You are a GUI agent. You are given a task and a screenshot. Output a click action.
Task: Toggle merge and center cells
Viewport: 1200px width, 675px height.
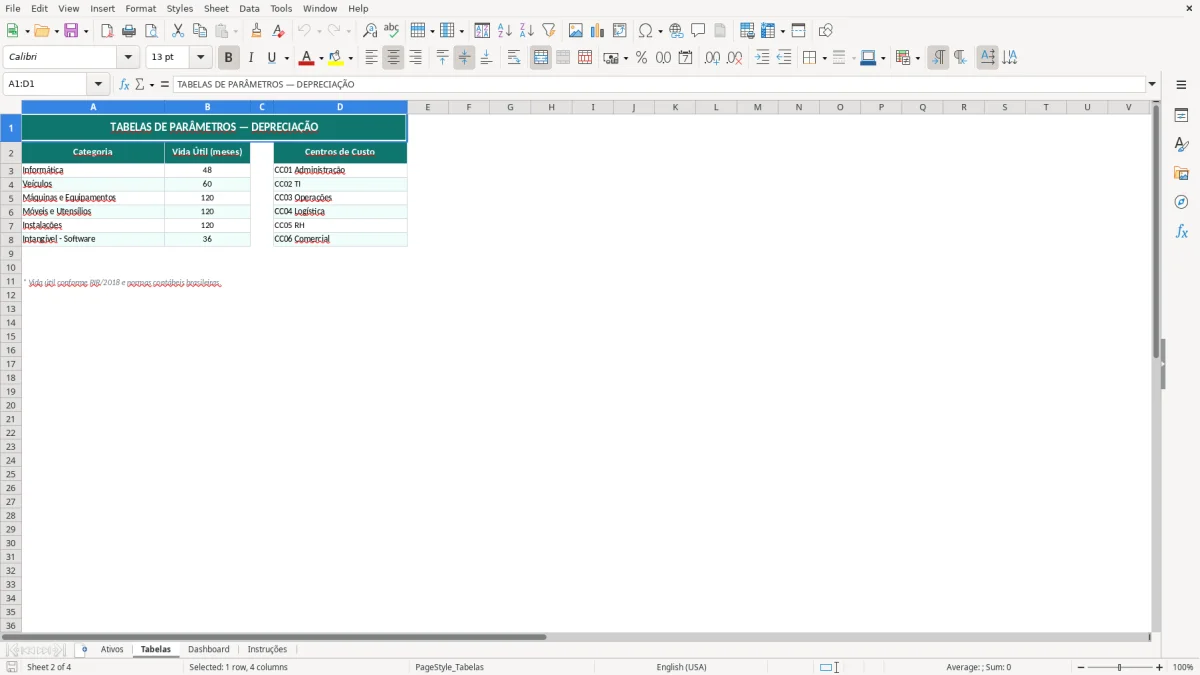(x=540, y=57)
